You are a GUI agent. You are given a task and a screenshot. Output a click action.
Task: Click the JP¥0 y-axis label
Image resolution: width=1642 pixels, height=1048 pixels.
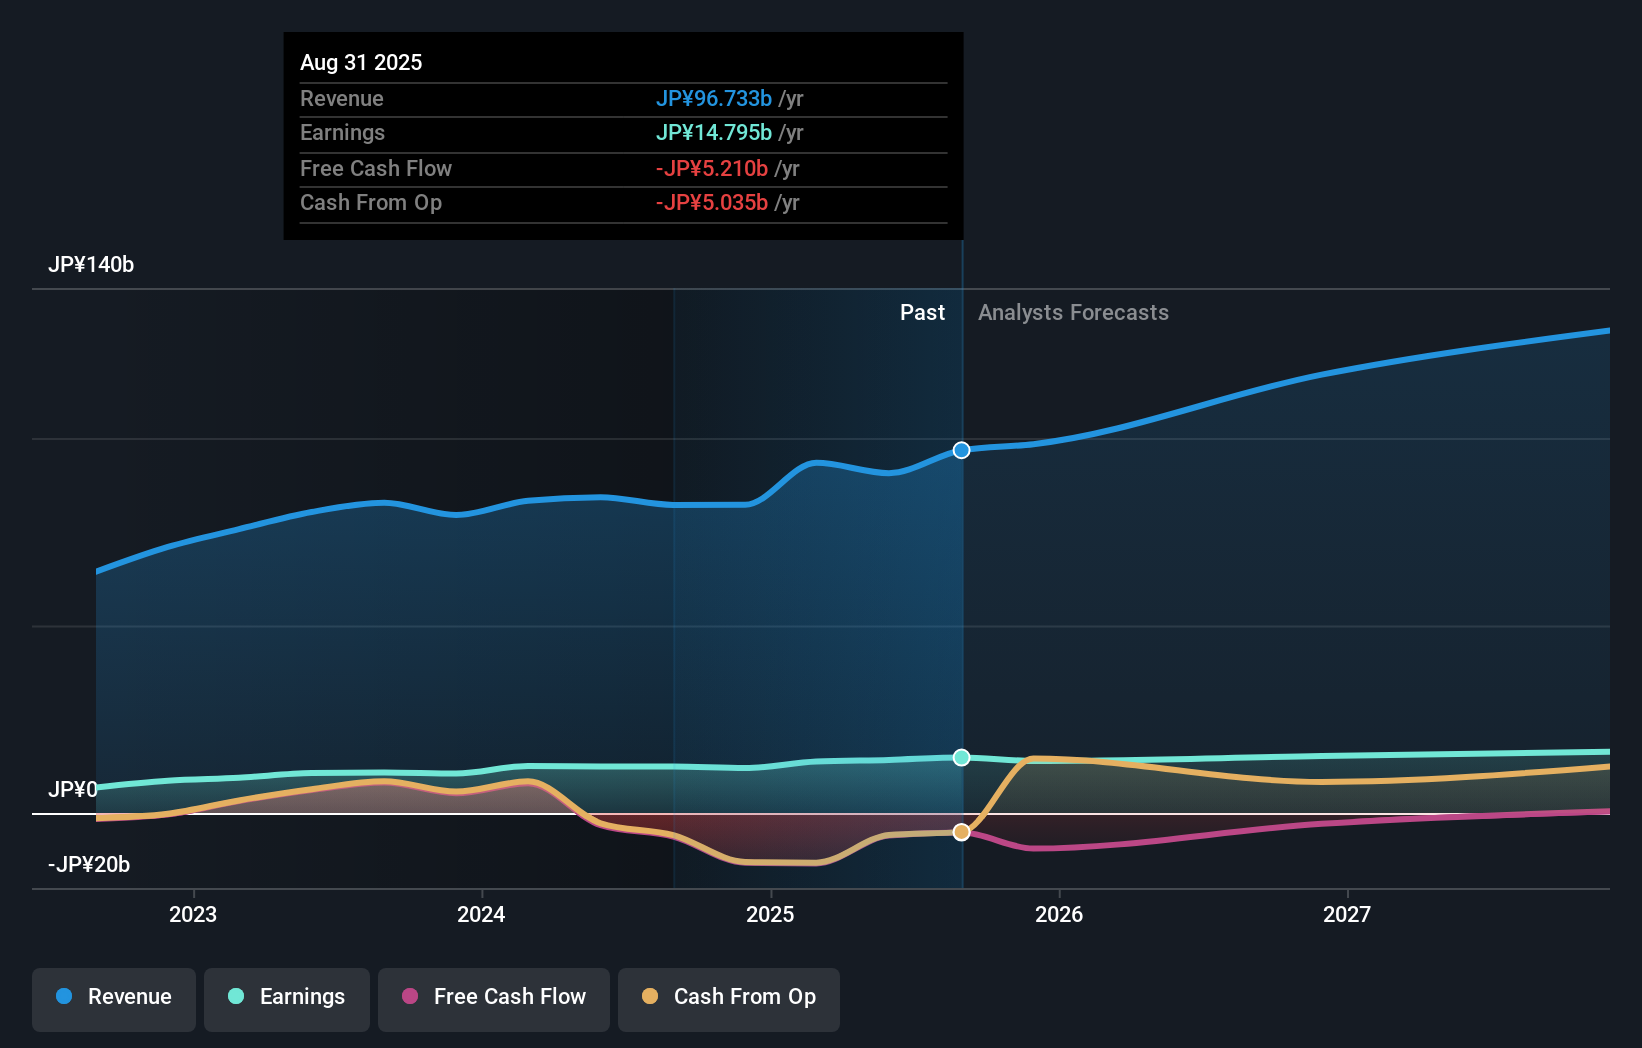[73, 790]
